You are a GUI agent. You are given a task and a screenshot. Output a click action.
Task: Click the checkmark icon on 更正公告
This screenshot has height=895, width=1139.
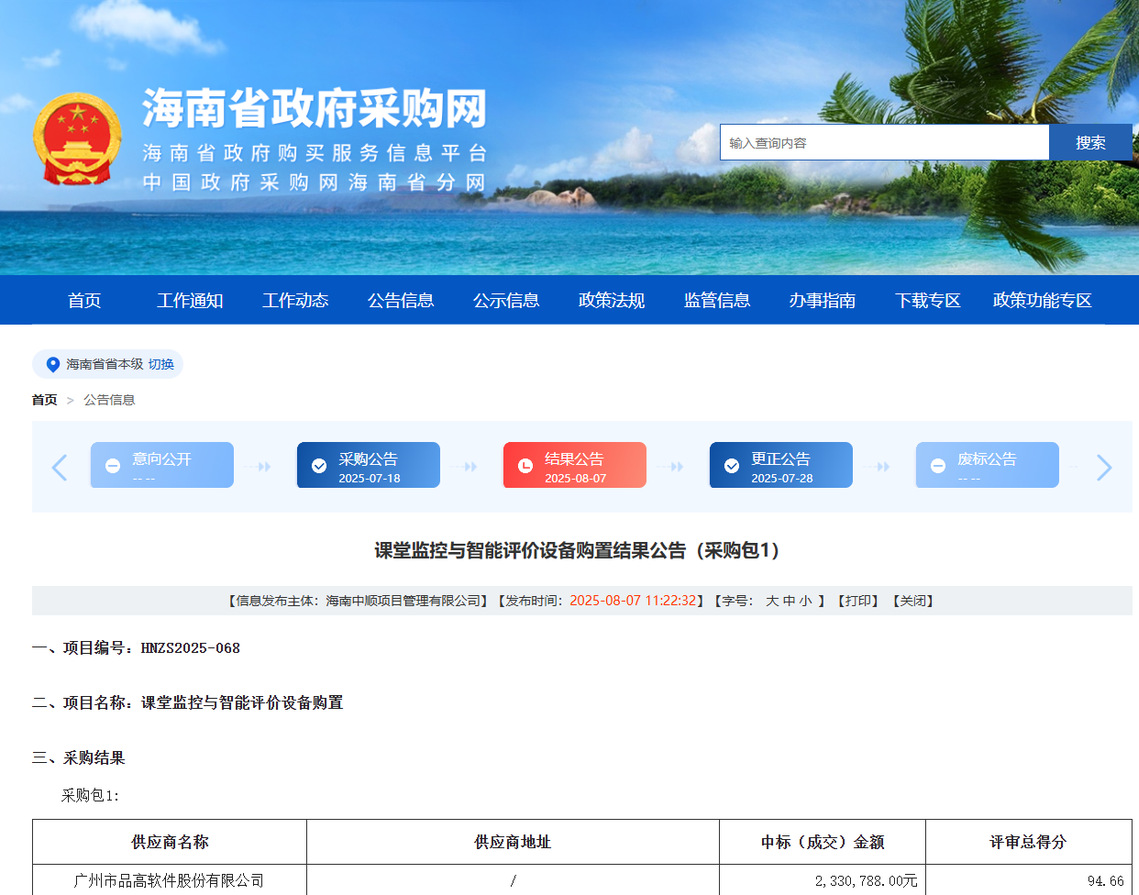[x=732, y=466]
